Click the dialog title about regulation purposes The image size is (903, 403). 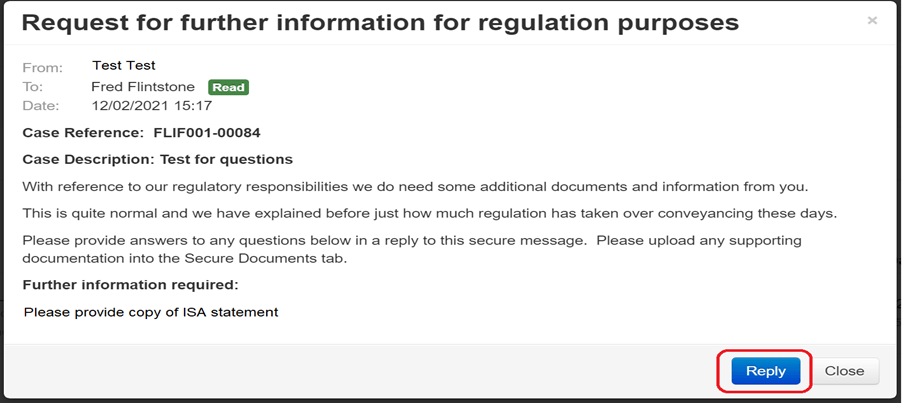coord(381,21)
